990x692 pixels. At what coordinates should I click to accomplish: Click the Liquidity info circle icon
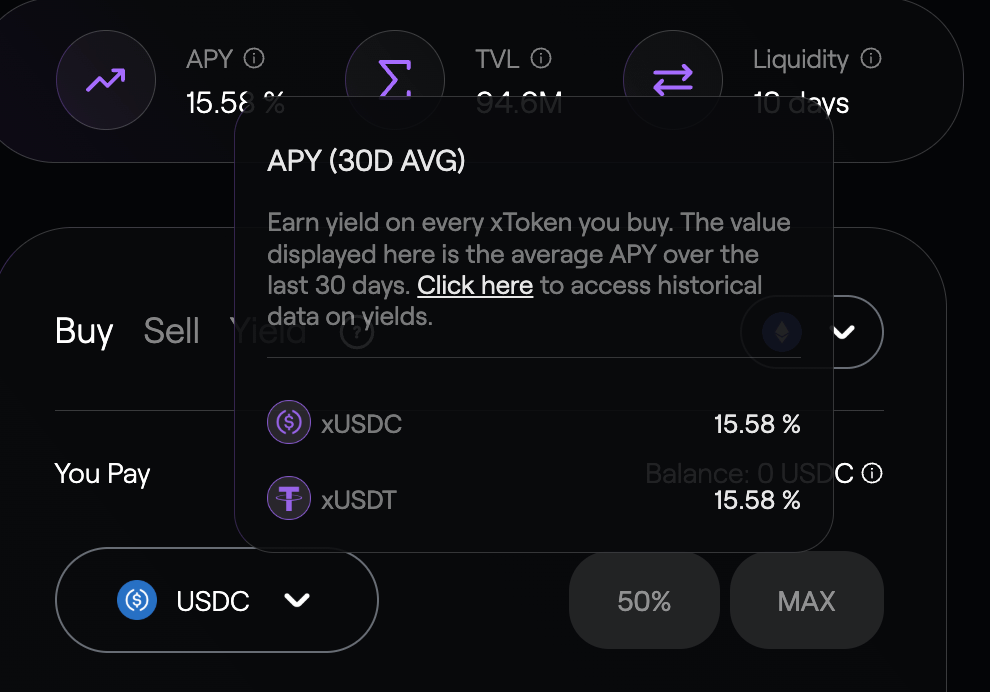(871, 59)
